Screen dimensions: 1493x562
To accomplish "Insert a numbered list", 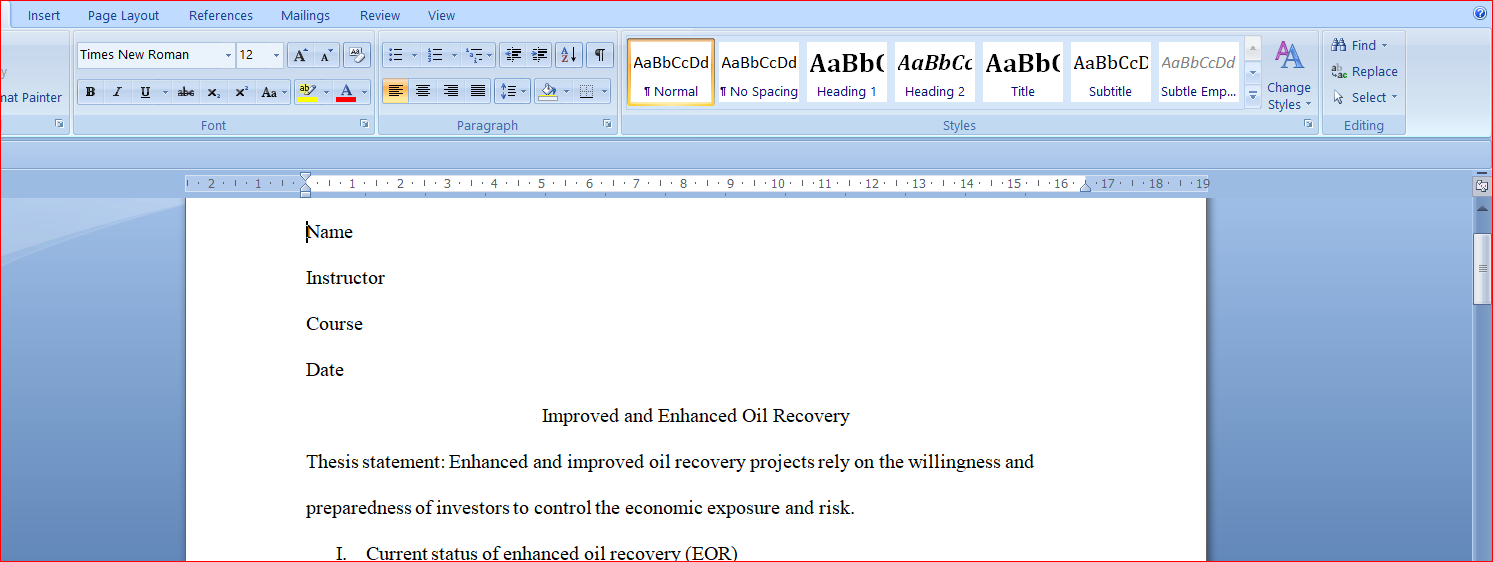I will tap(435, 55).
